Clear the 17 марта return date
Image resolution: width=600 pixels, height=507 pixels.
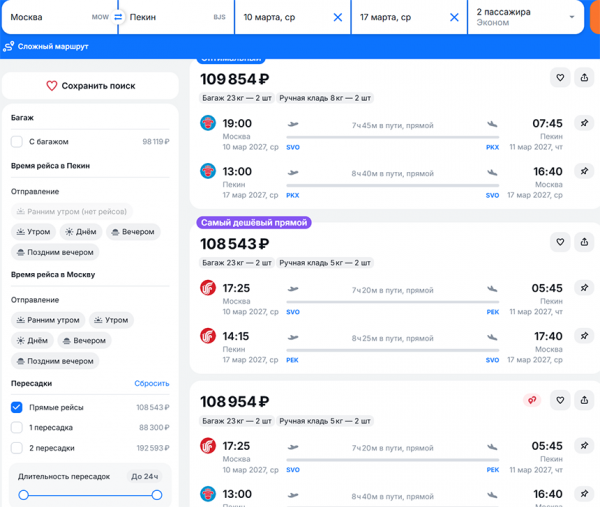pyautogui.click(x=454, y=17)
